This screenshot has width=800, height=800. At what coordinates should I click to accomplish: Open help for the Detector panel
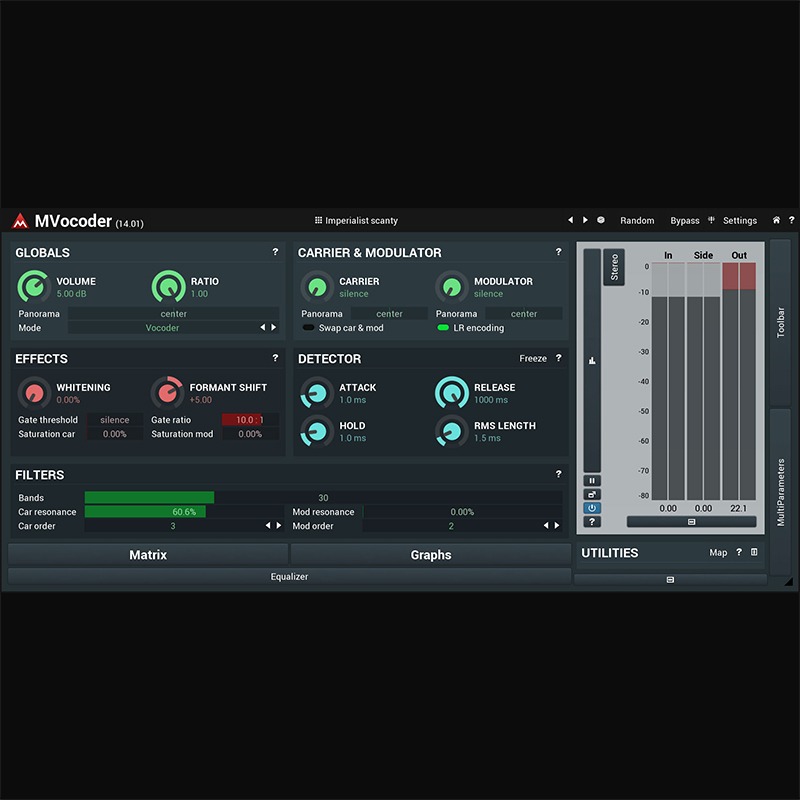pyautogui.click(x=559, y=358)
